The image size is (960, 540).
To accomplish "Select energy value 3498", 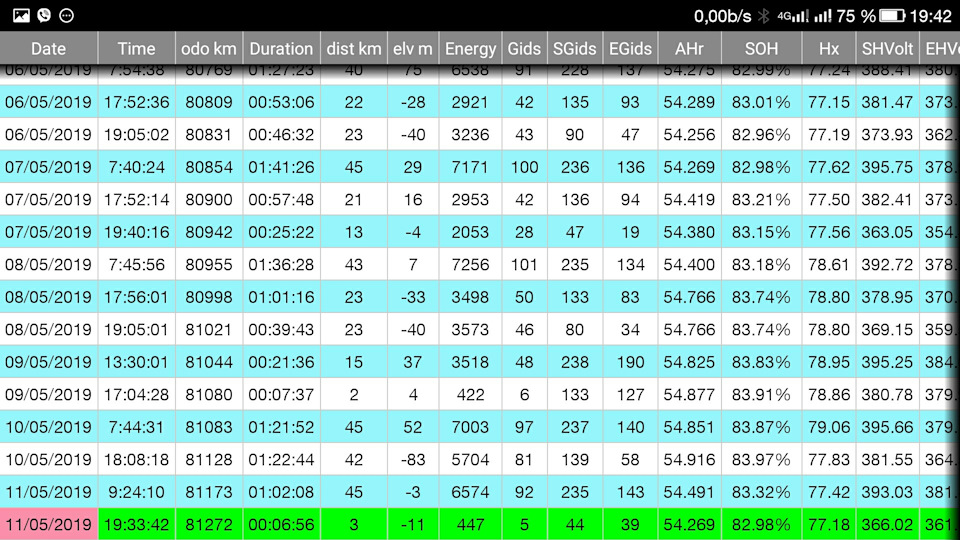I will pos(470,298).
